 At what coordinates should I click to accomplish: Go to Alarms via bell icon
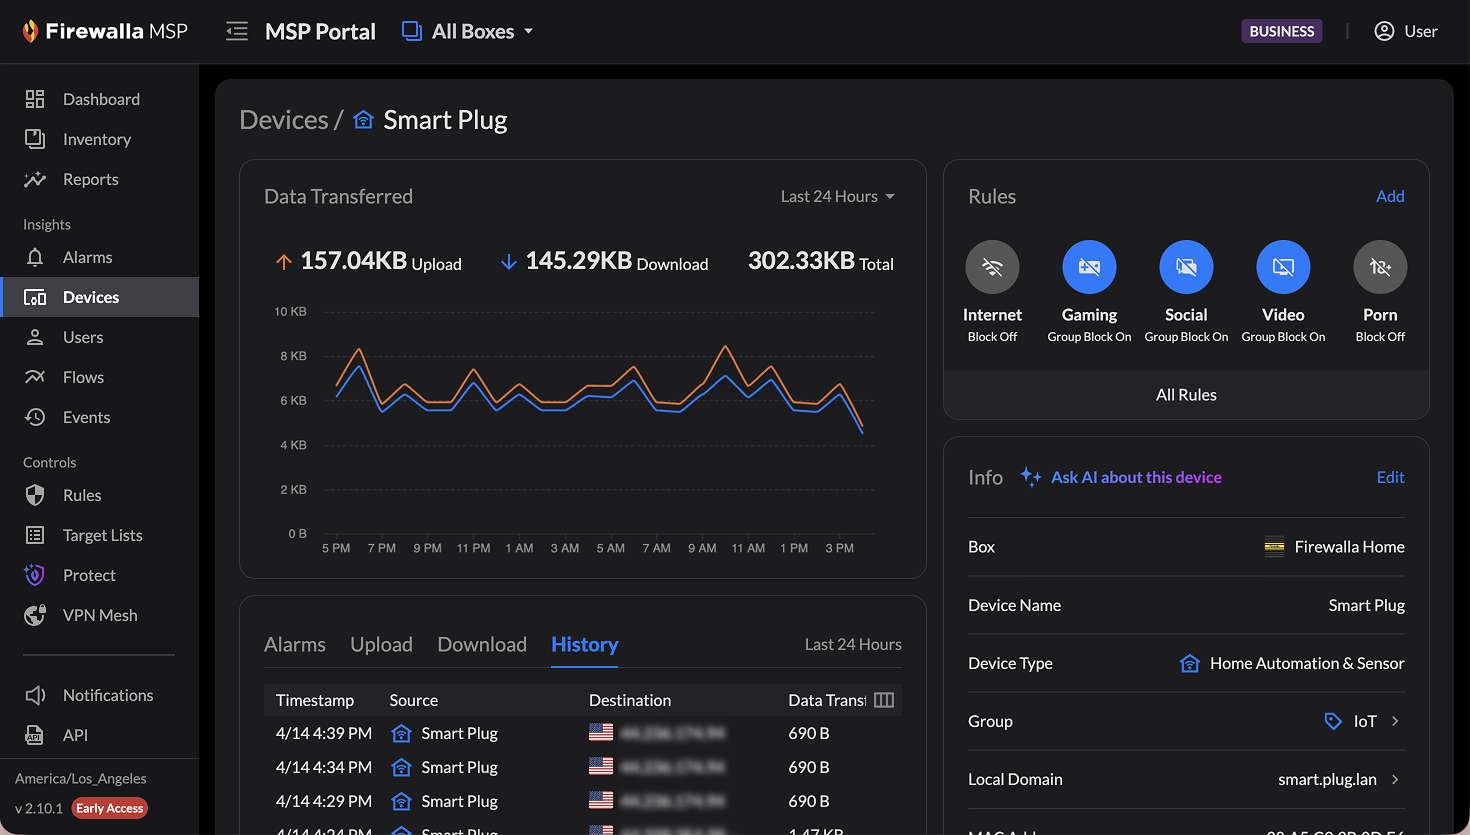coord(35,257)
